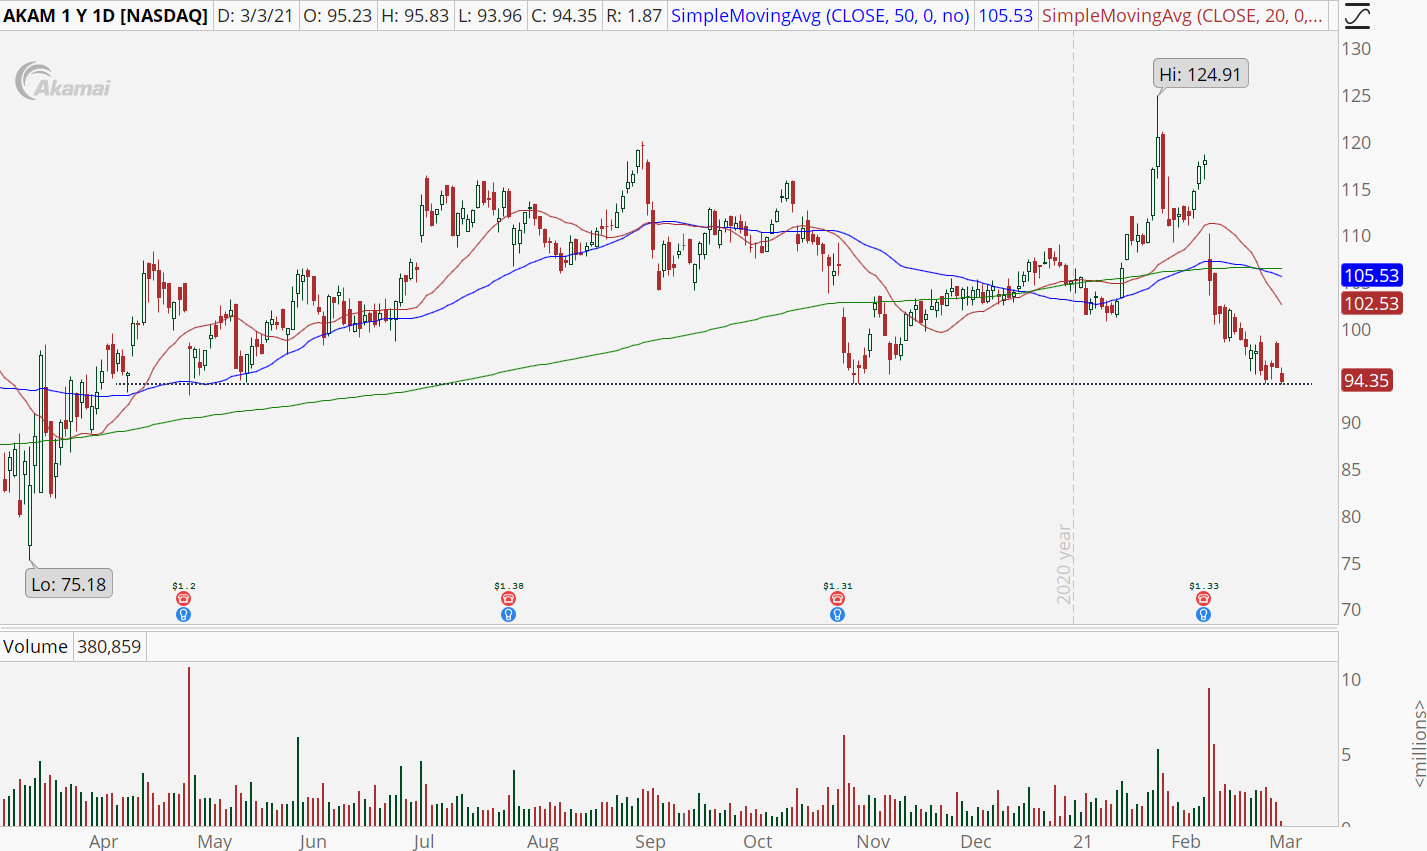Click the blue lightbulb icon below $1.38 earnings
The height and width of the screenshot is (851, 1427).
click(x=508, y=614)
